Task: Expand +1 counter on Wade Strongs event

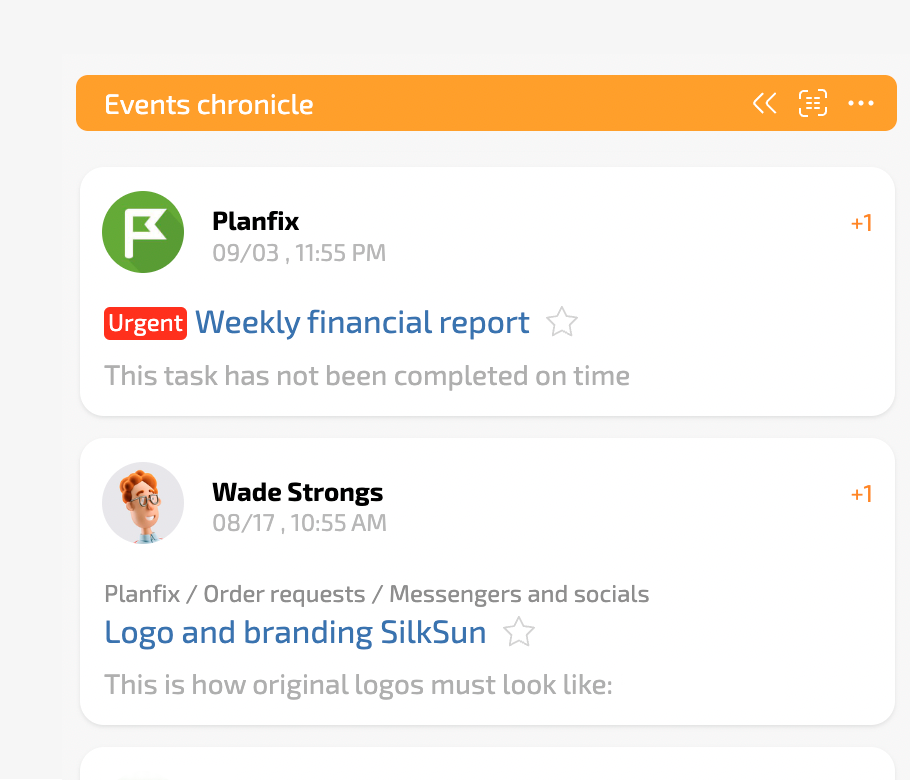Action: click(x=861, y=494)
